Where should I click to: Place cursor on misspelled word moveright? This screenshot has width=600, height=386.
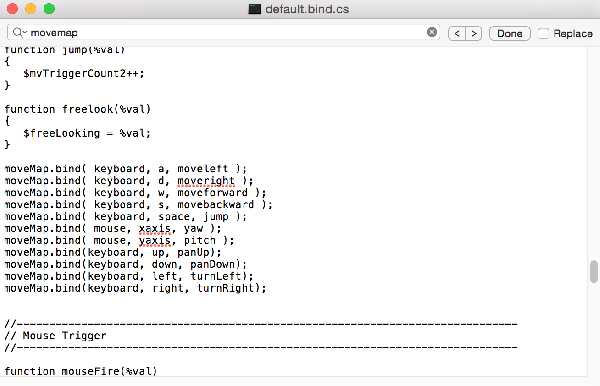point(206,181)
